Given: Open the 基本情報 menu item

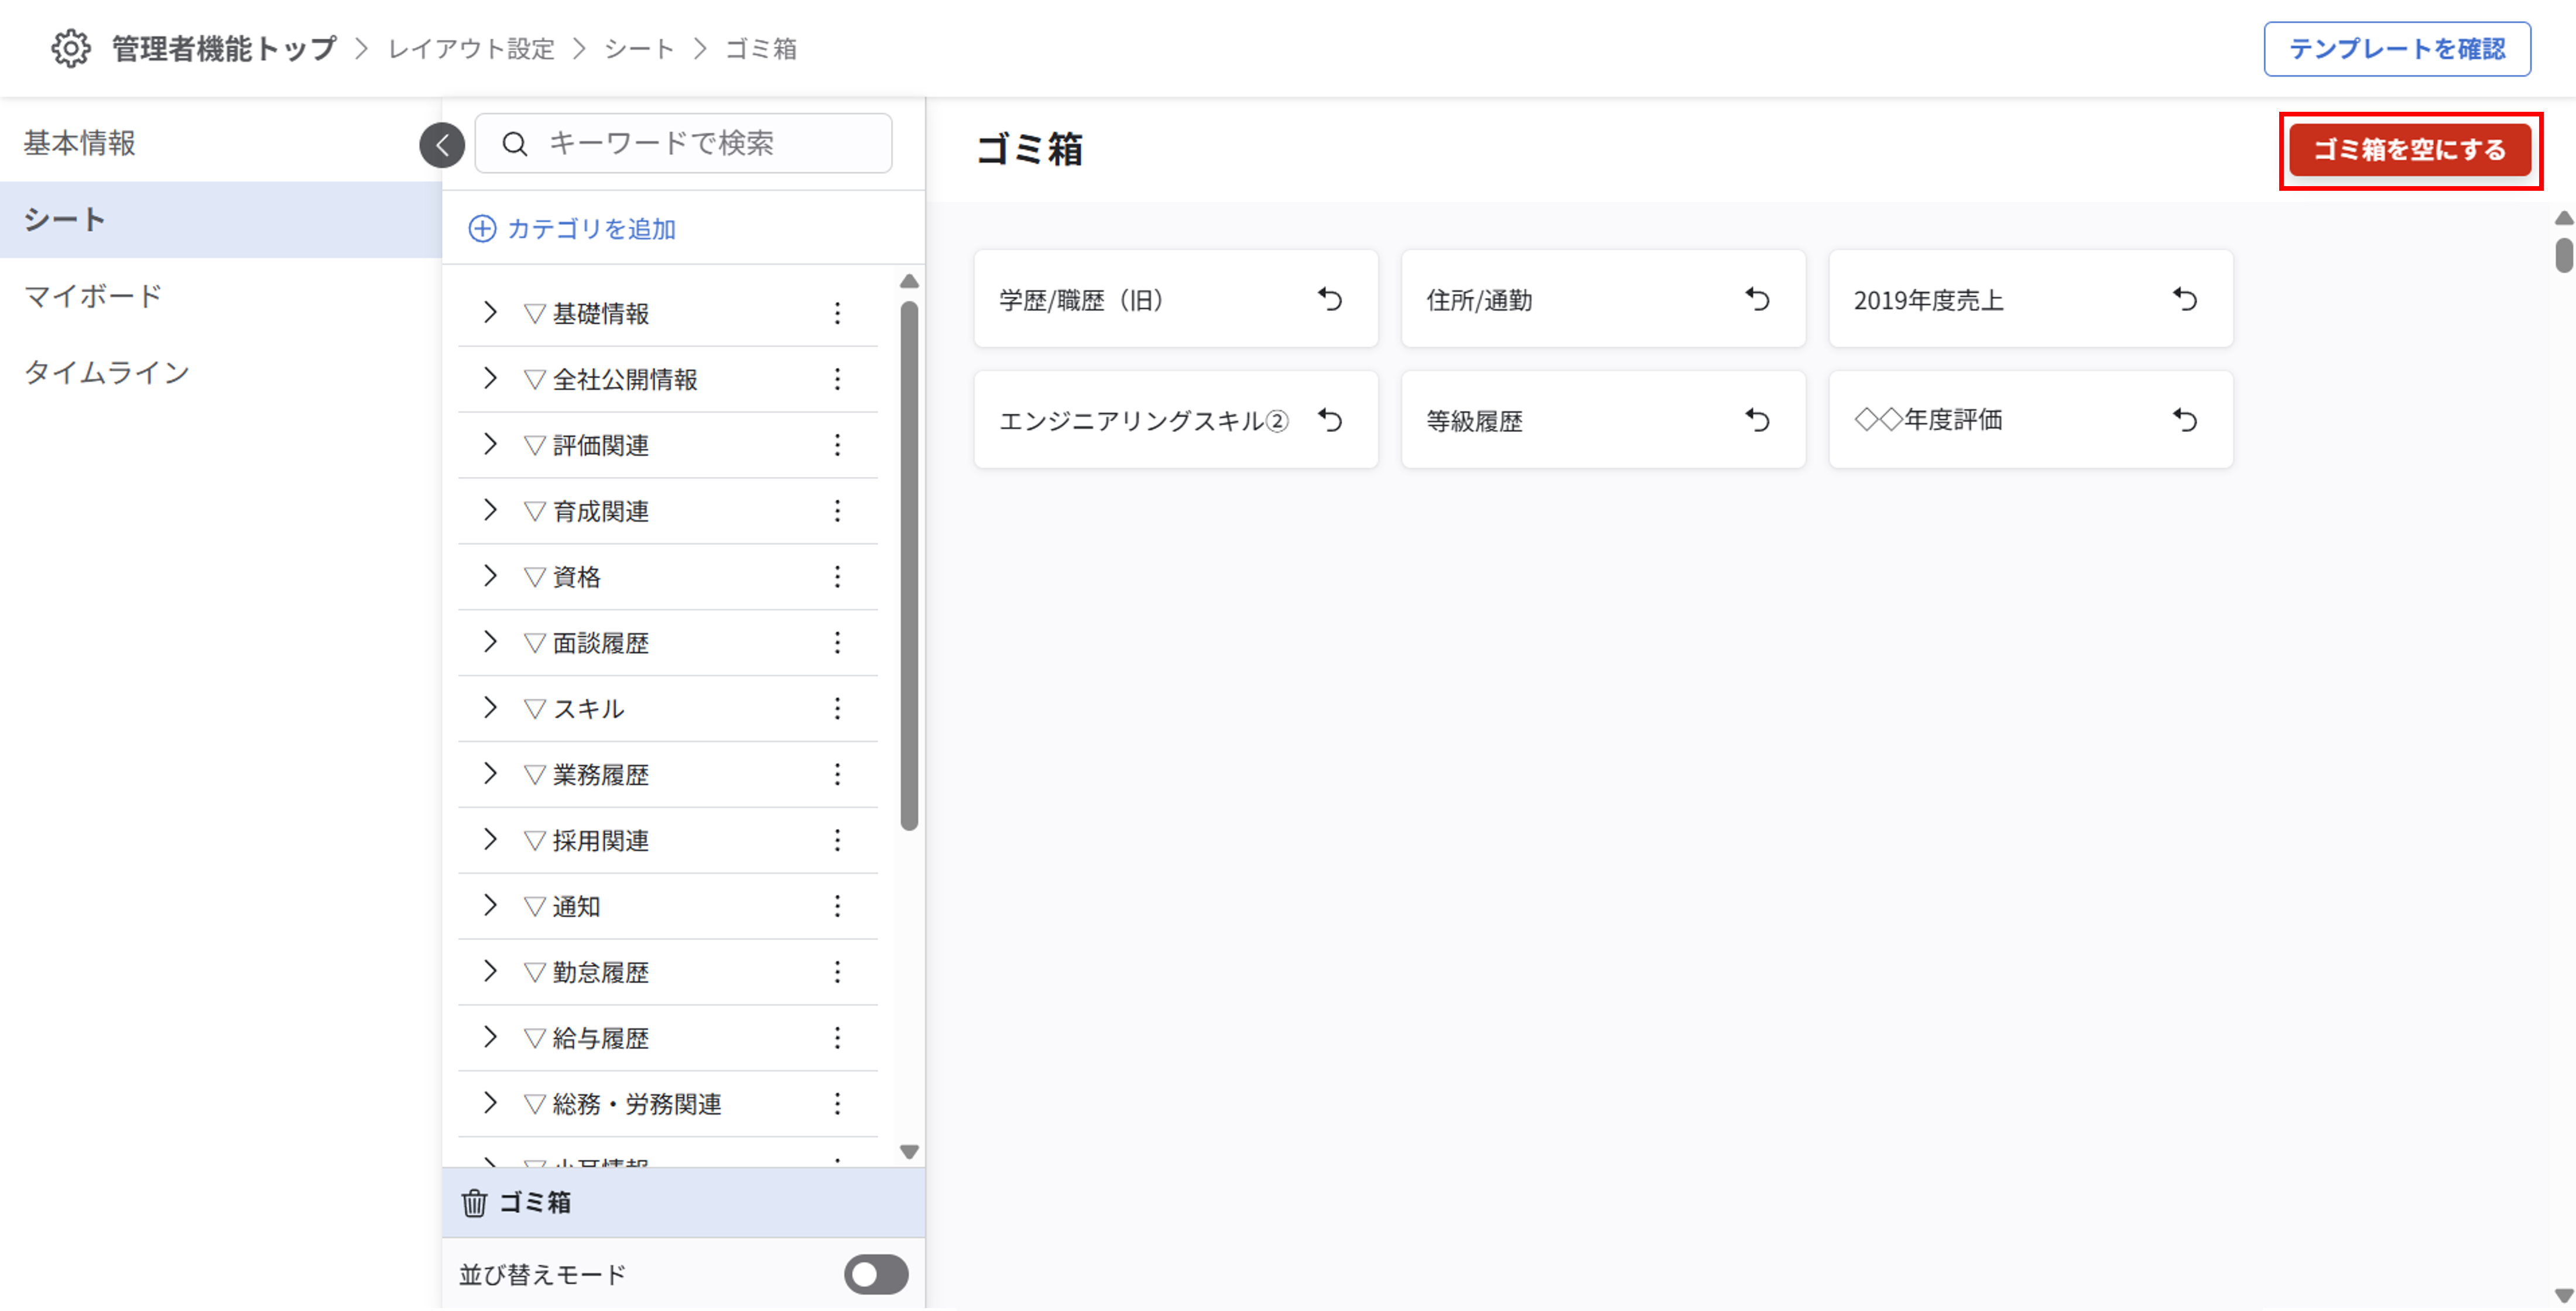Looking at the screenshot, I should tap(220, 143).
